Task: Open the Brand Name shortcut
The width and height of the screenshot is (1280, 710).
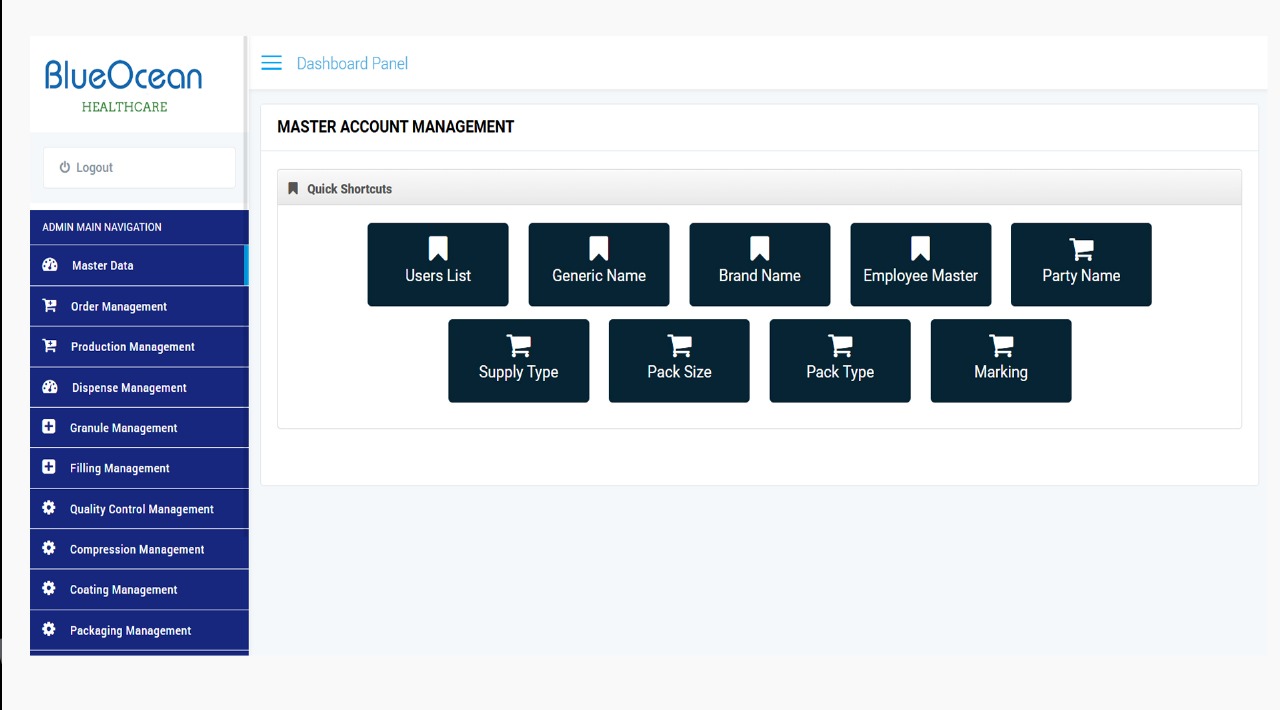Action: [x=760, y=265]
